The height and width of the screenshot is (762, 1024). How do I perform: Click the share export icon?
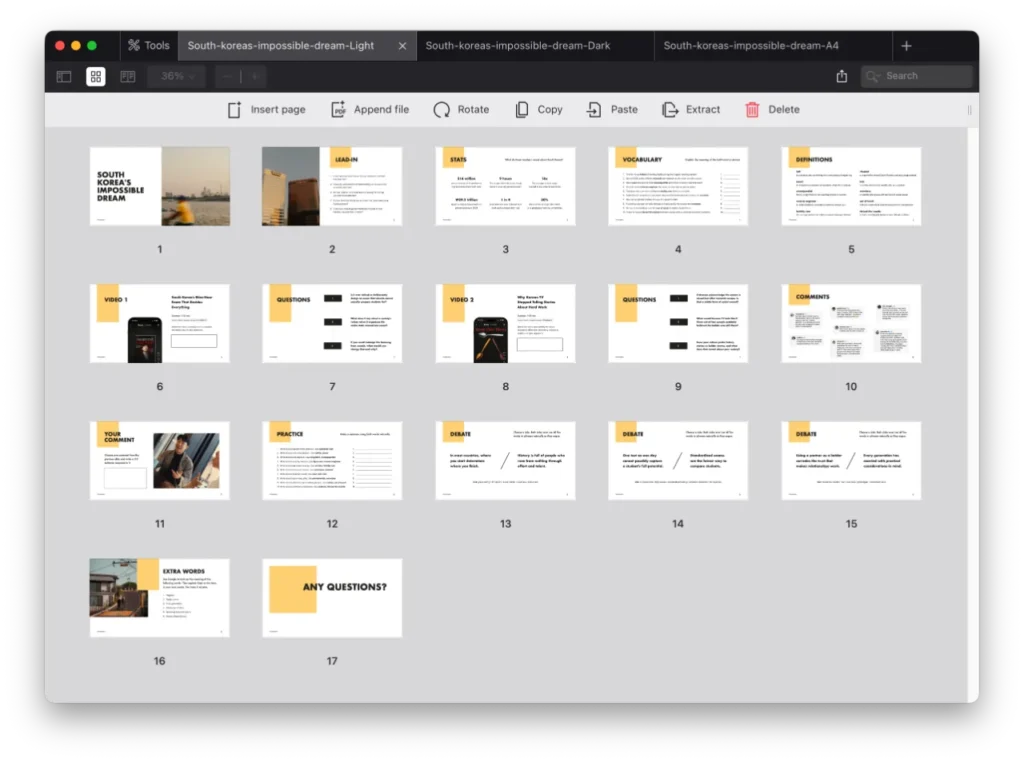(842, 76)
